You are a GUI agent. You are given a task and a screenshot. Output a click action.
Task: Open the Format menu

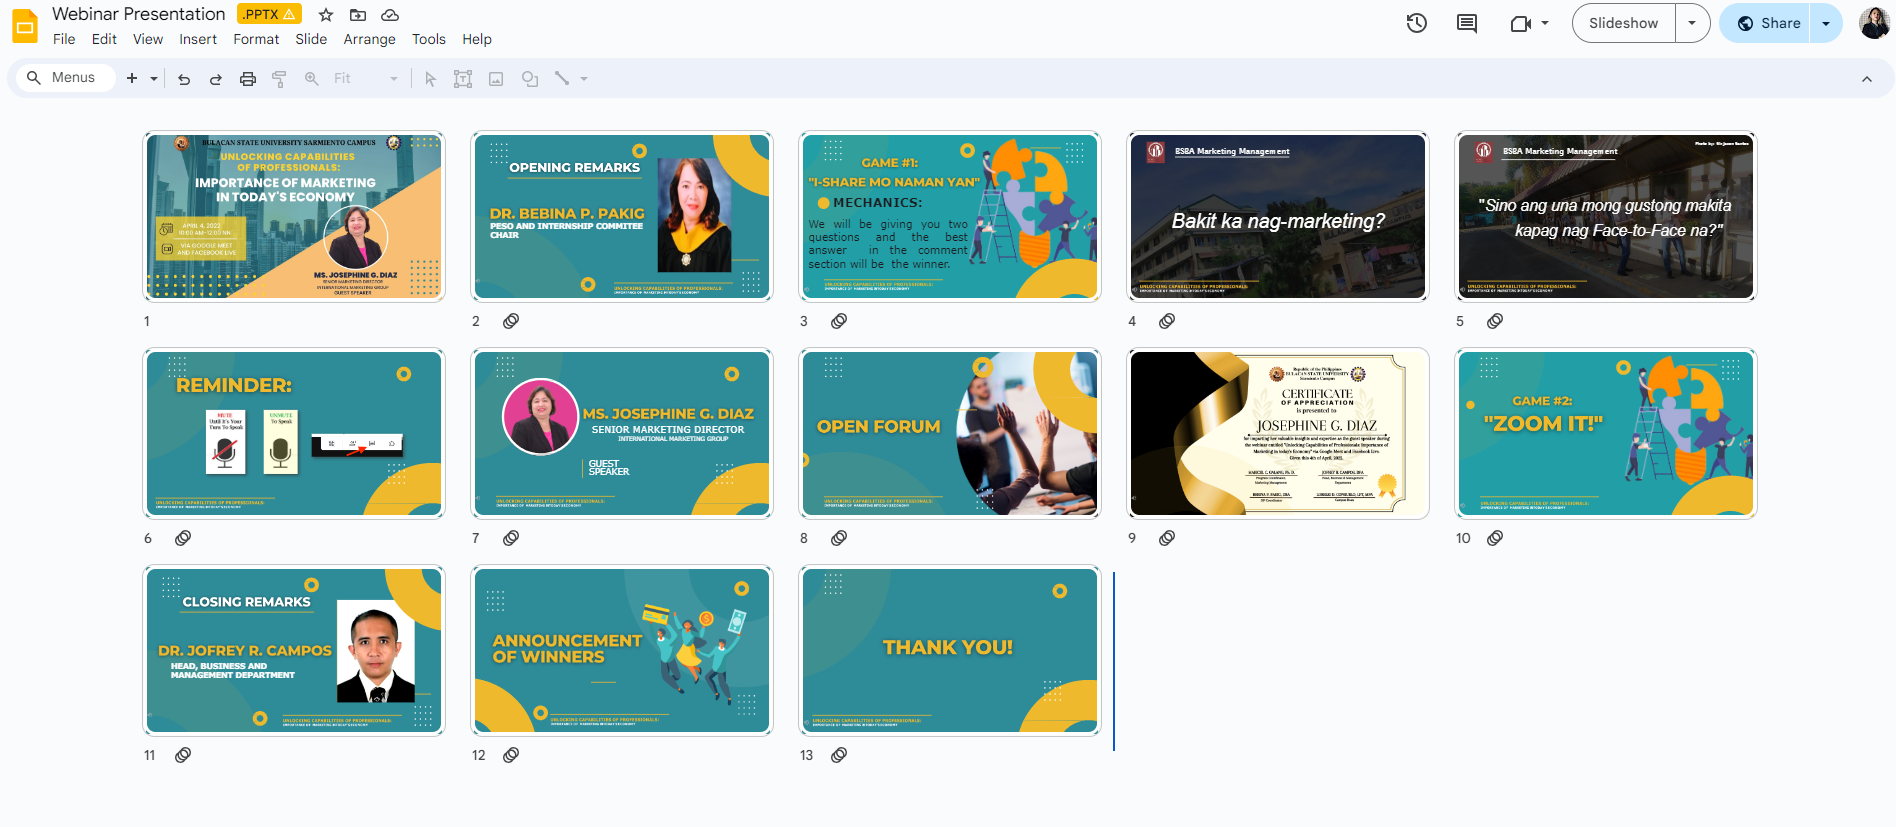pyautogui.click(x=256, y=39)
